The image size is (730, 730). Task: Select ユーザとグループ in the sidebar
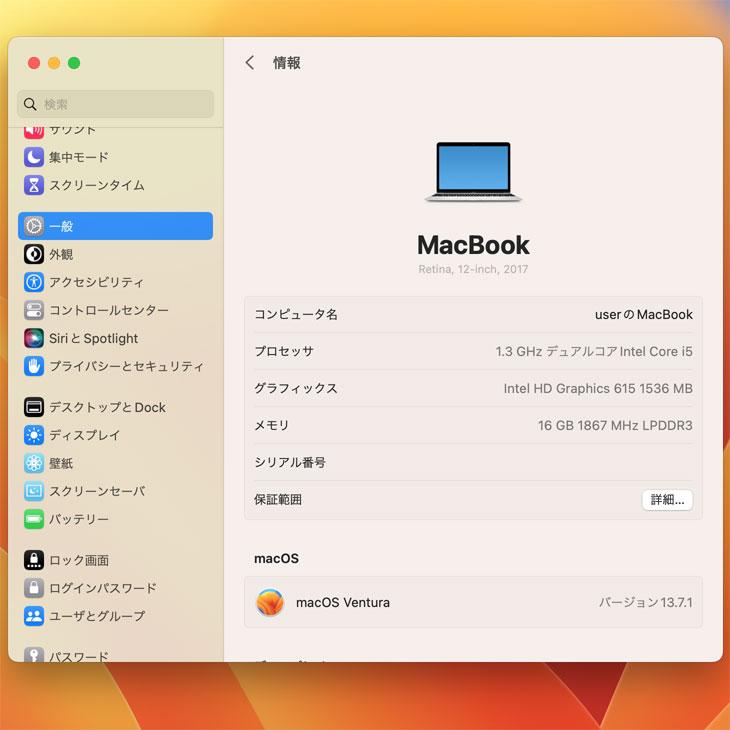[x=97, y=615]
